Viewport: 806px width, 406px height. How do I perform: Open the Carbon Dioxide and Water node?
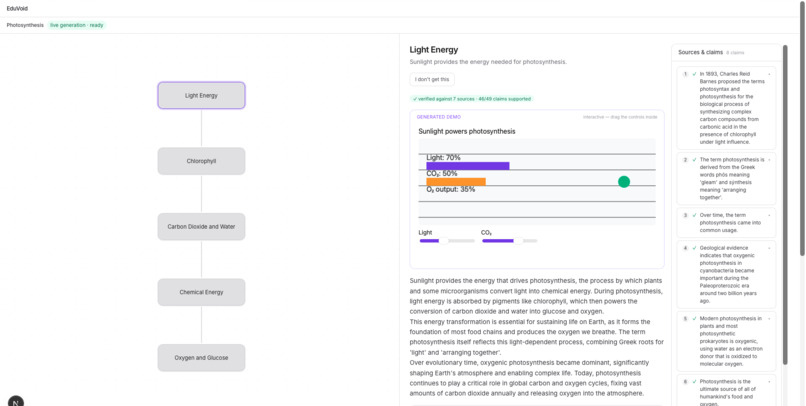[201, 227]
